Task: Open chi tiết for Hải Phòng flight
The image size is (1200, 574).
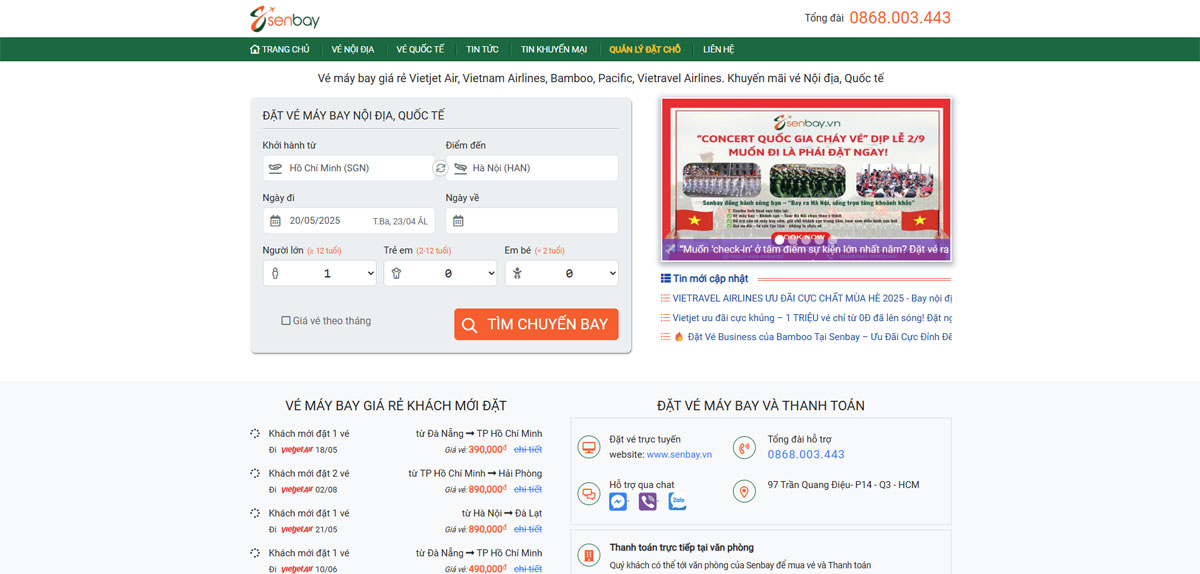Action: click(528, 490)
